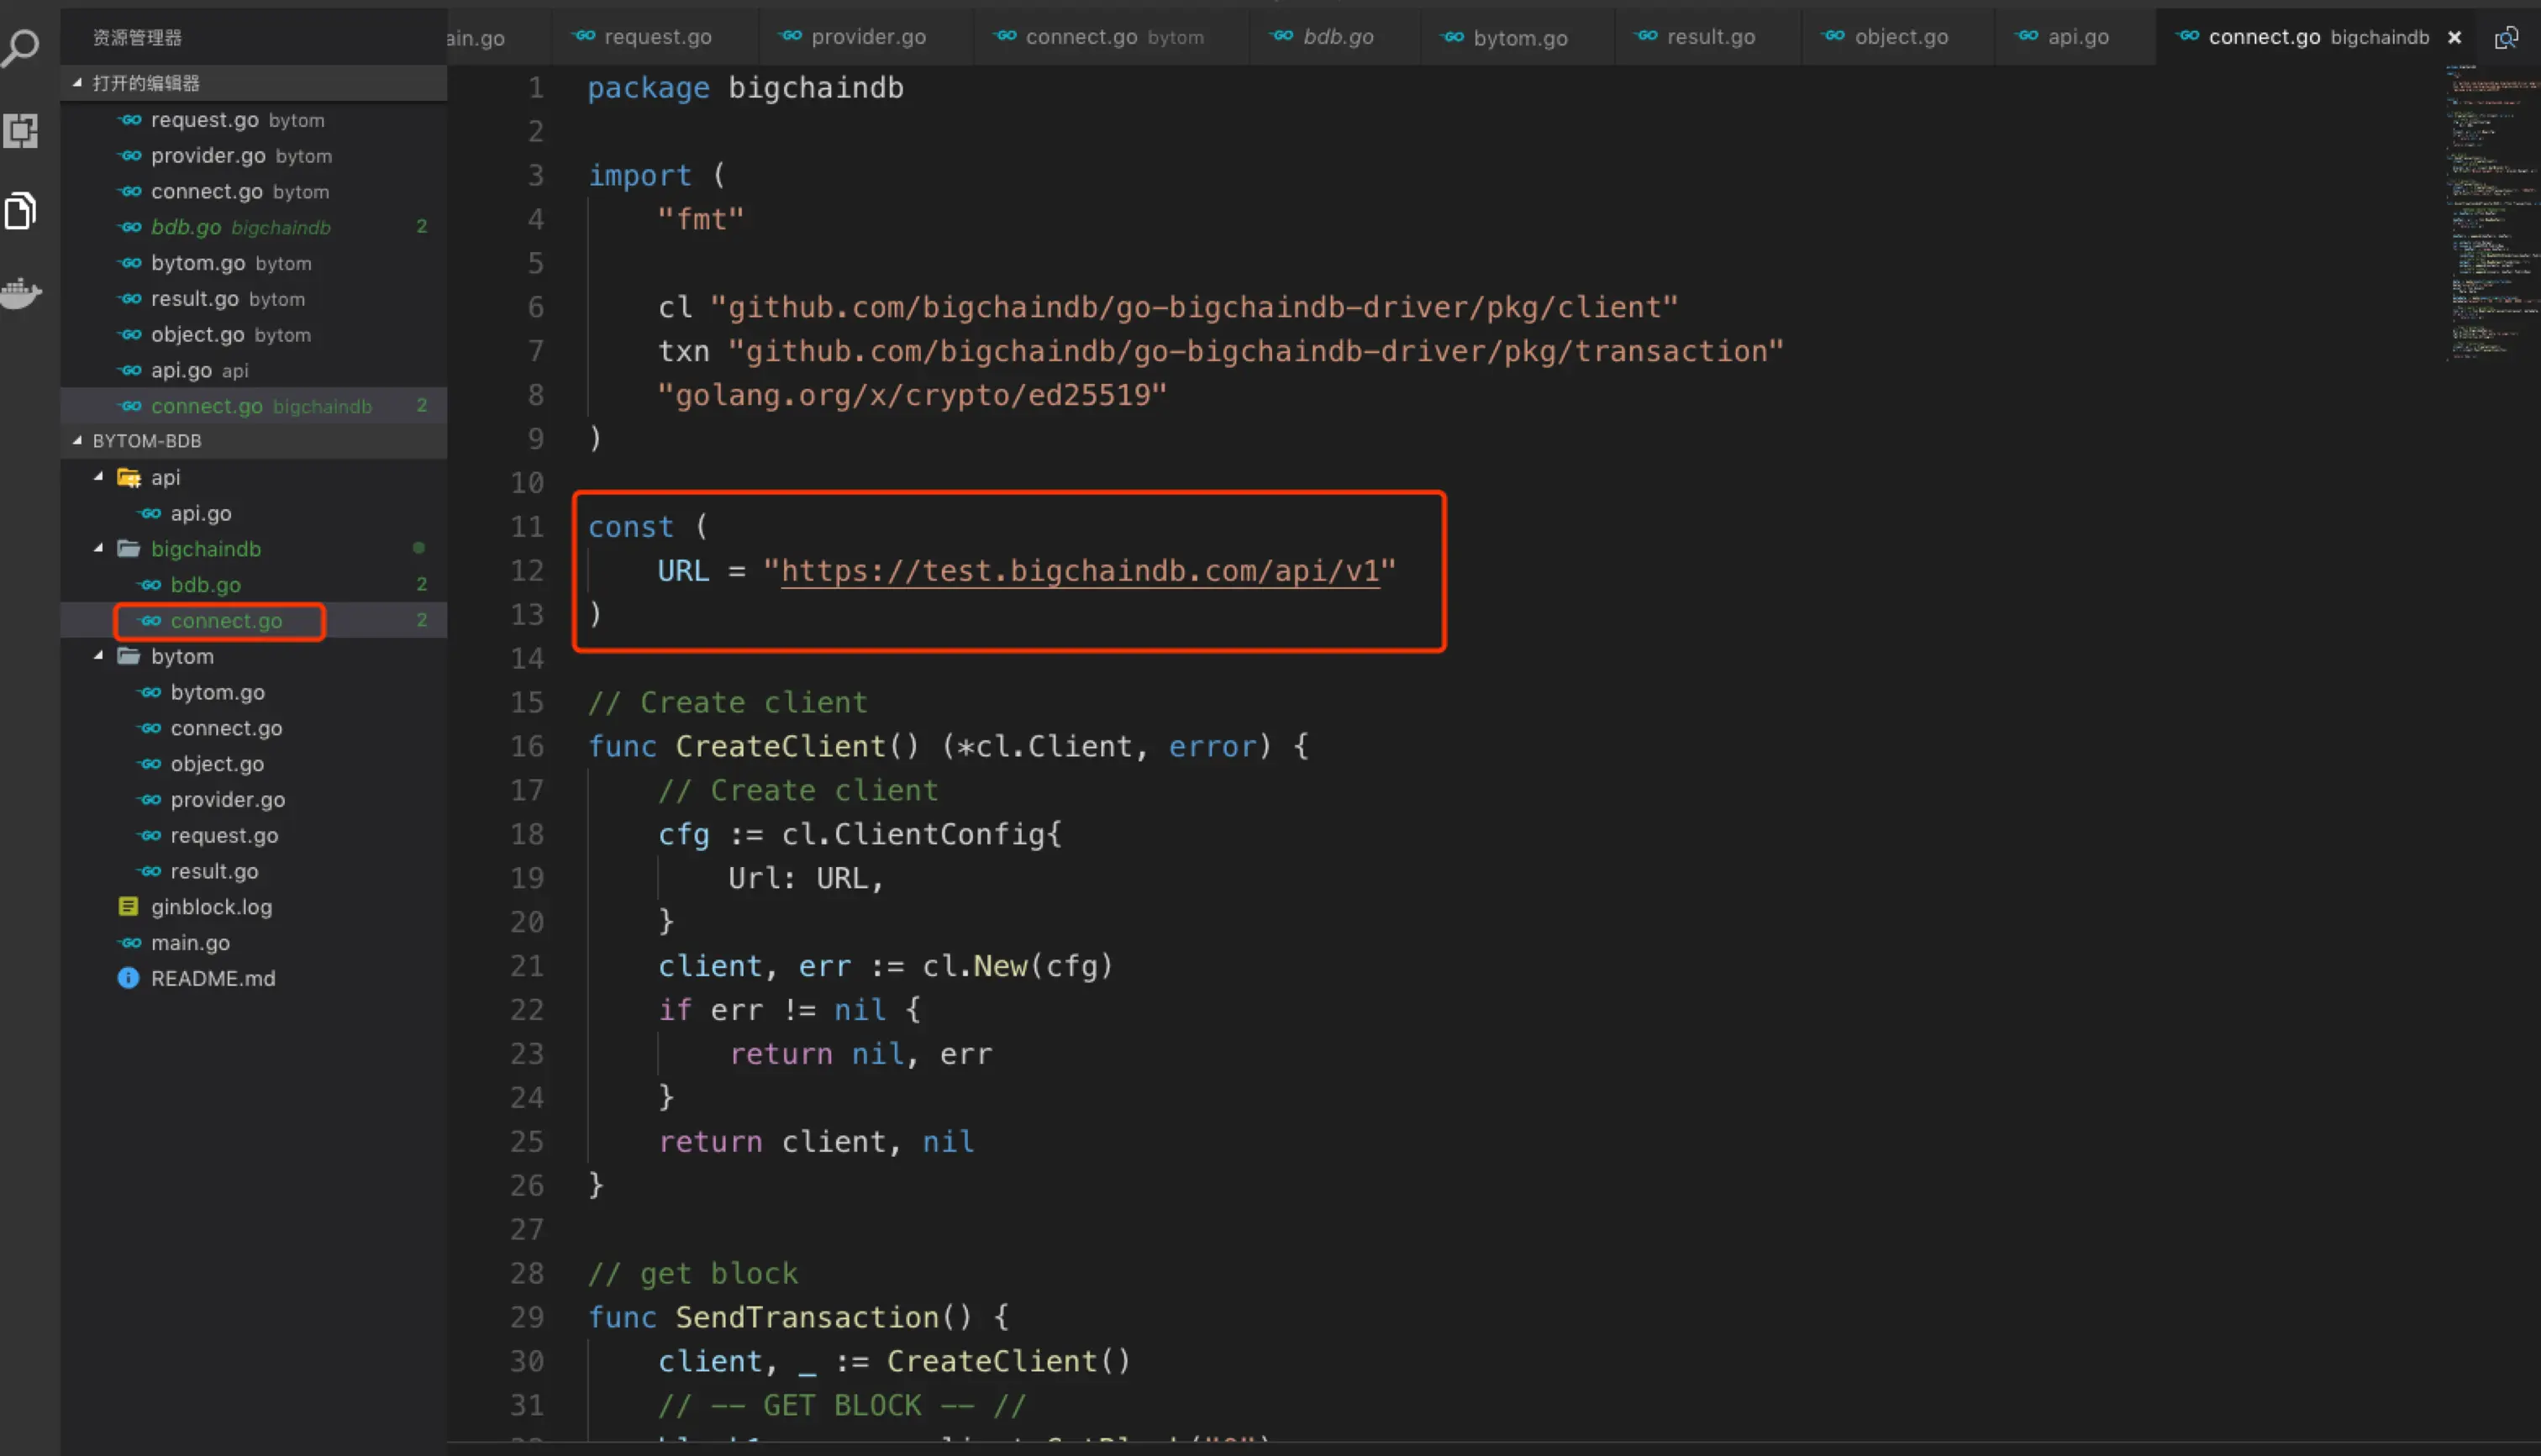Collapse the api folder arrow
Screen dimensions: 2541x1456
(98, 477)
